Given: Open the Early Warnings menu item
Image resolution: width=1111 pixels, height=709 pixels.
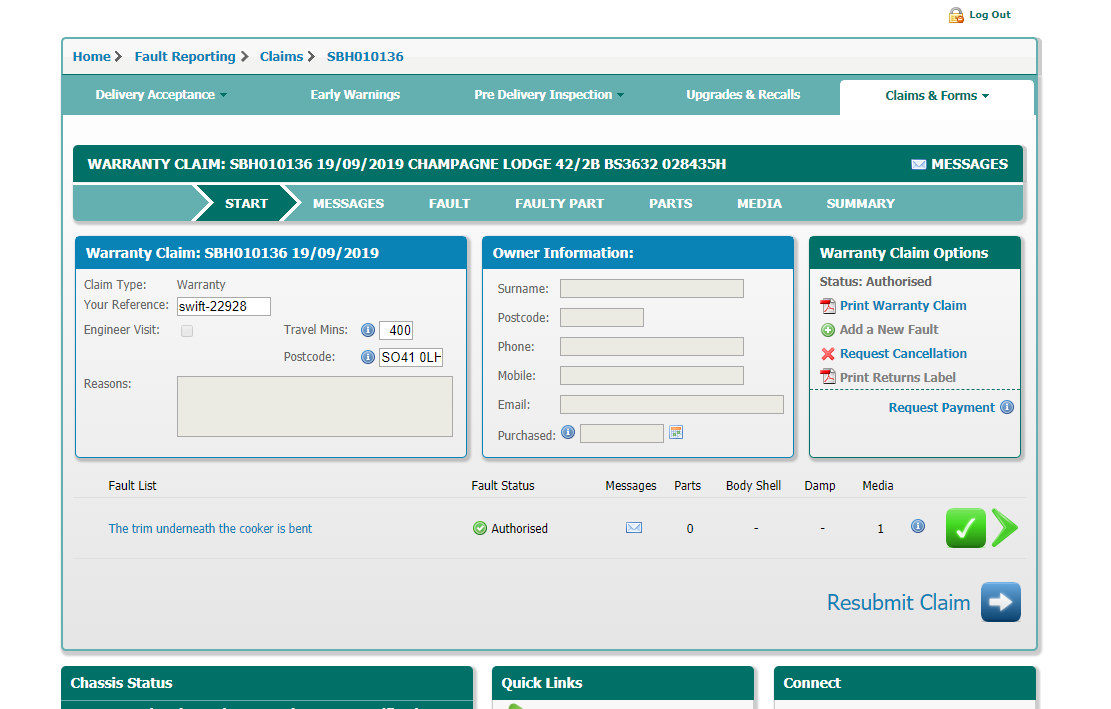Looking at the screenshot, I should click(x=355, y=95).
